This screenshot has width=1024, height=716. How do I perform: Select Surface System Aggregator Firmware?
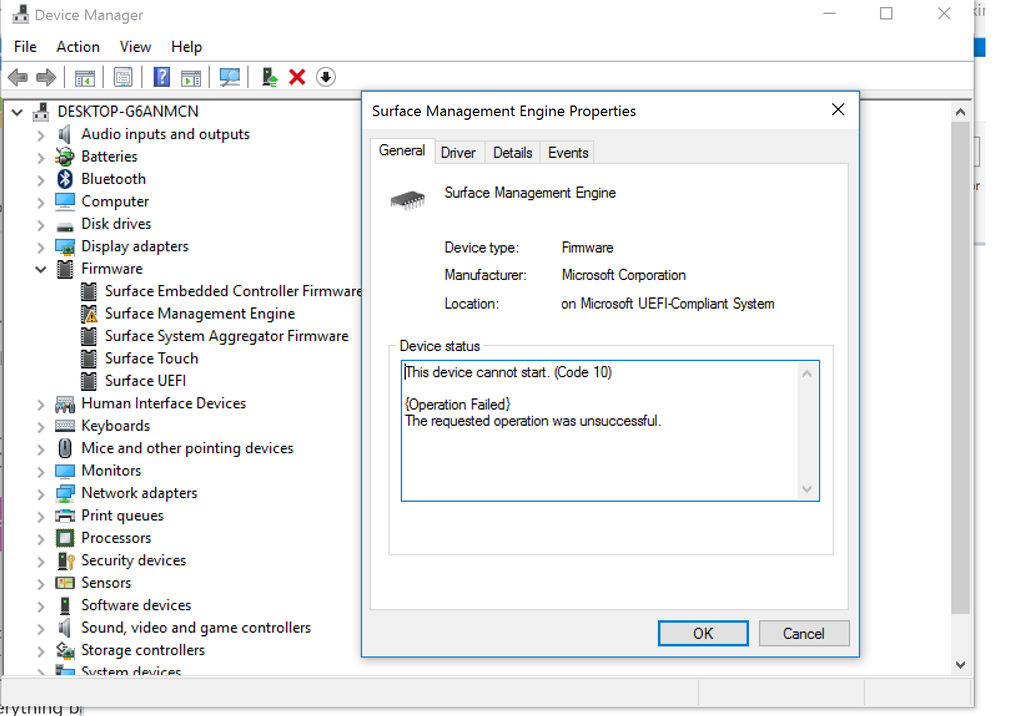[227, 336]
